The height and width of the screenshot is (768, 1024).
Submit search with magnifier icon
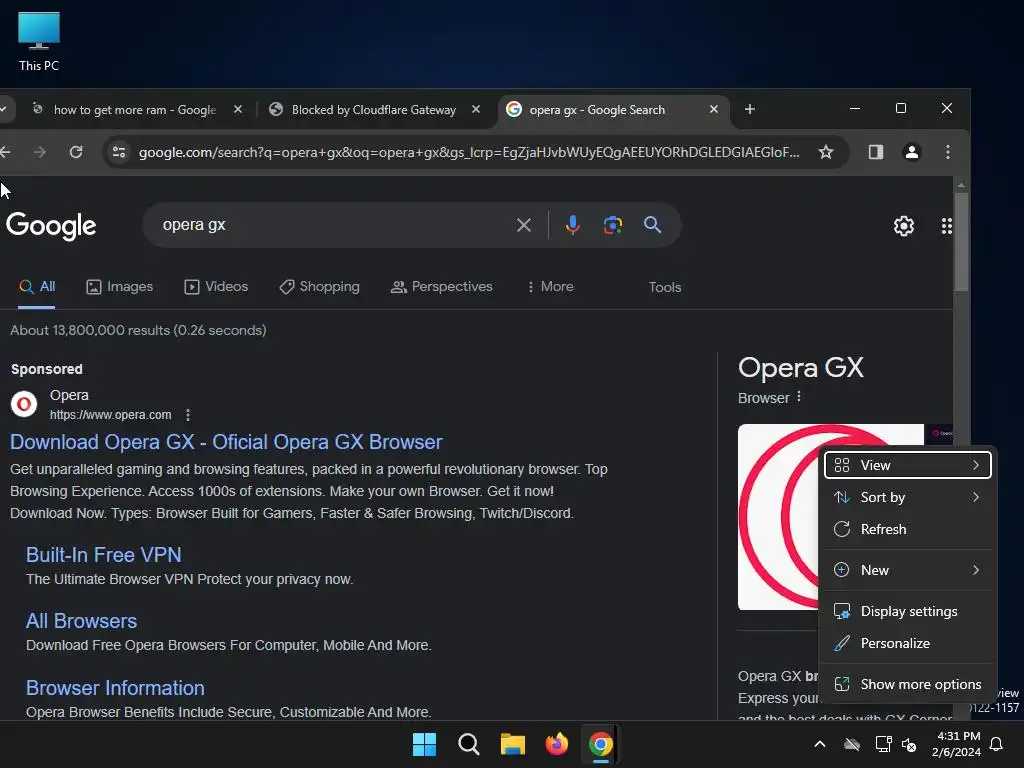coord(652,225)
